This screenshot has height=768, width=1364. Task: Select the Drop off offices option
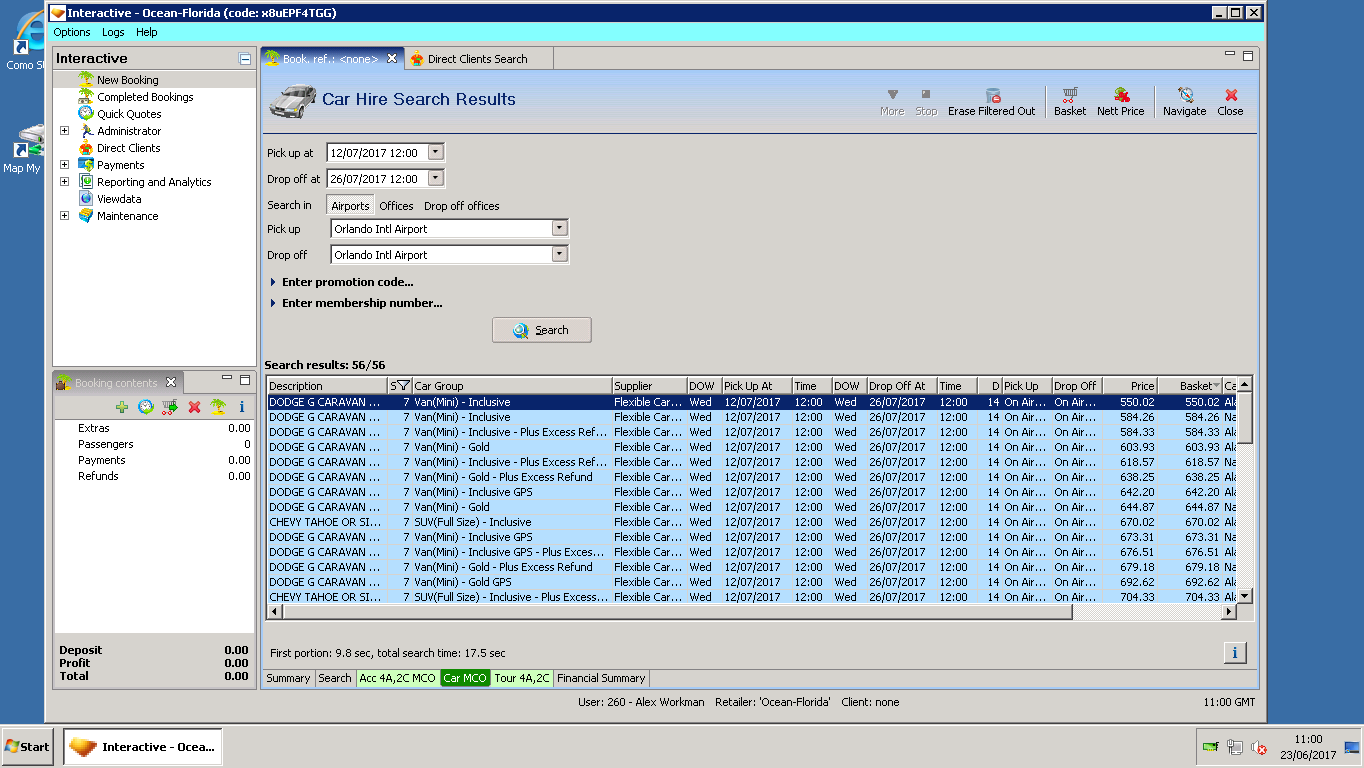click(x=461, y=206)
